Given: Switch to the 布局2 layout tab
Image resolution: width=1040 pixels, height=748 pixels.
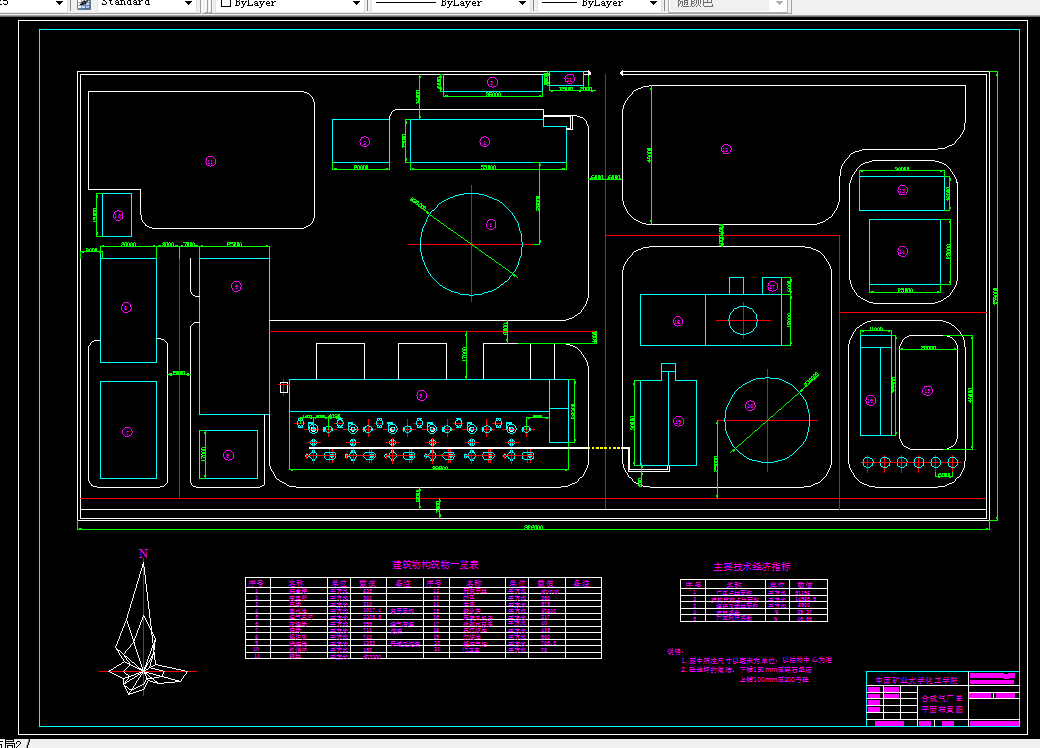Looking at the screenshot, I should coord(11,743).
